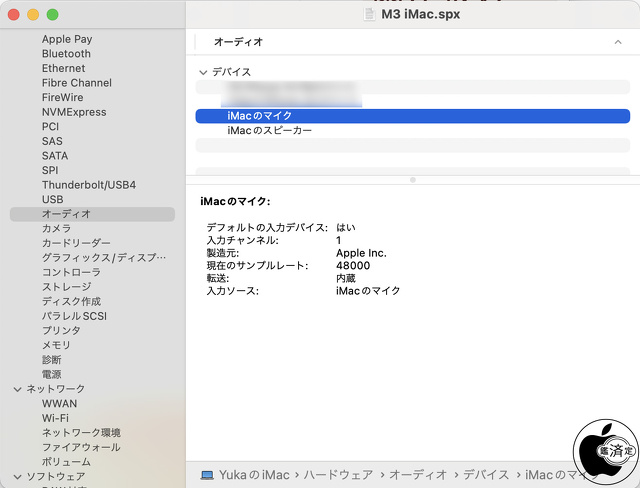Click the M3 iMac.spx window title

coord(420,14)
